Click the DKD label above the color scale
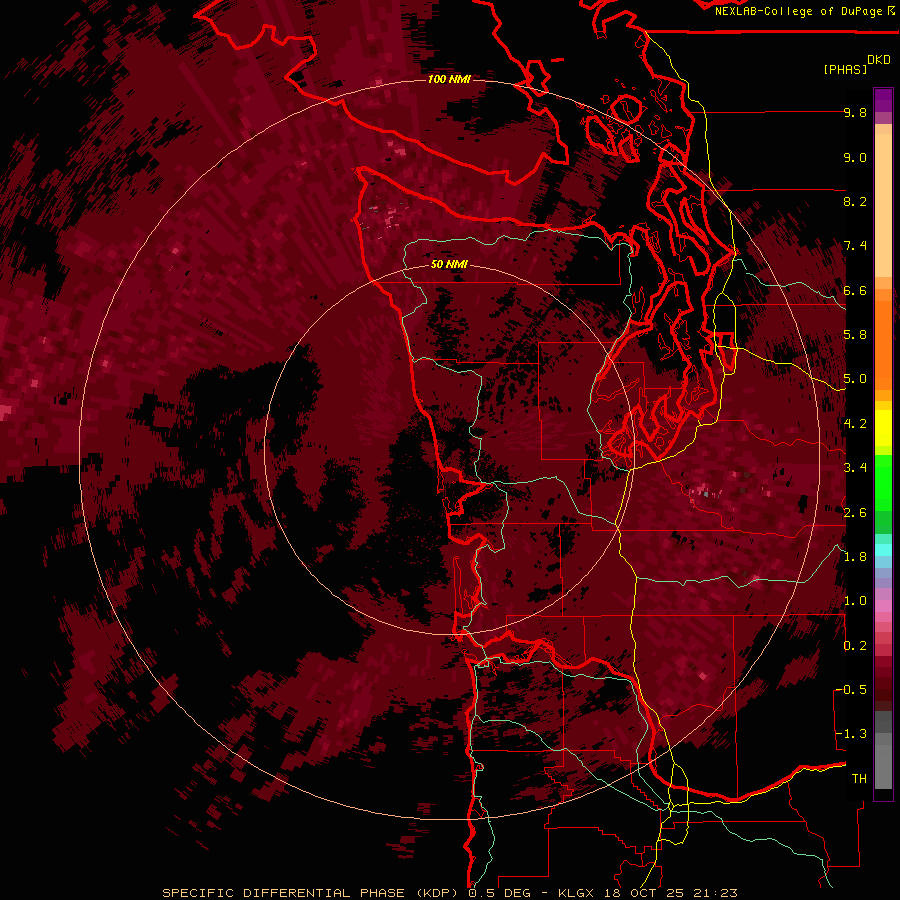The height and width of the screenshot is (900, 900). (x=878, y=60)
